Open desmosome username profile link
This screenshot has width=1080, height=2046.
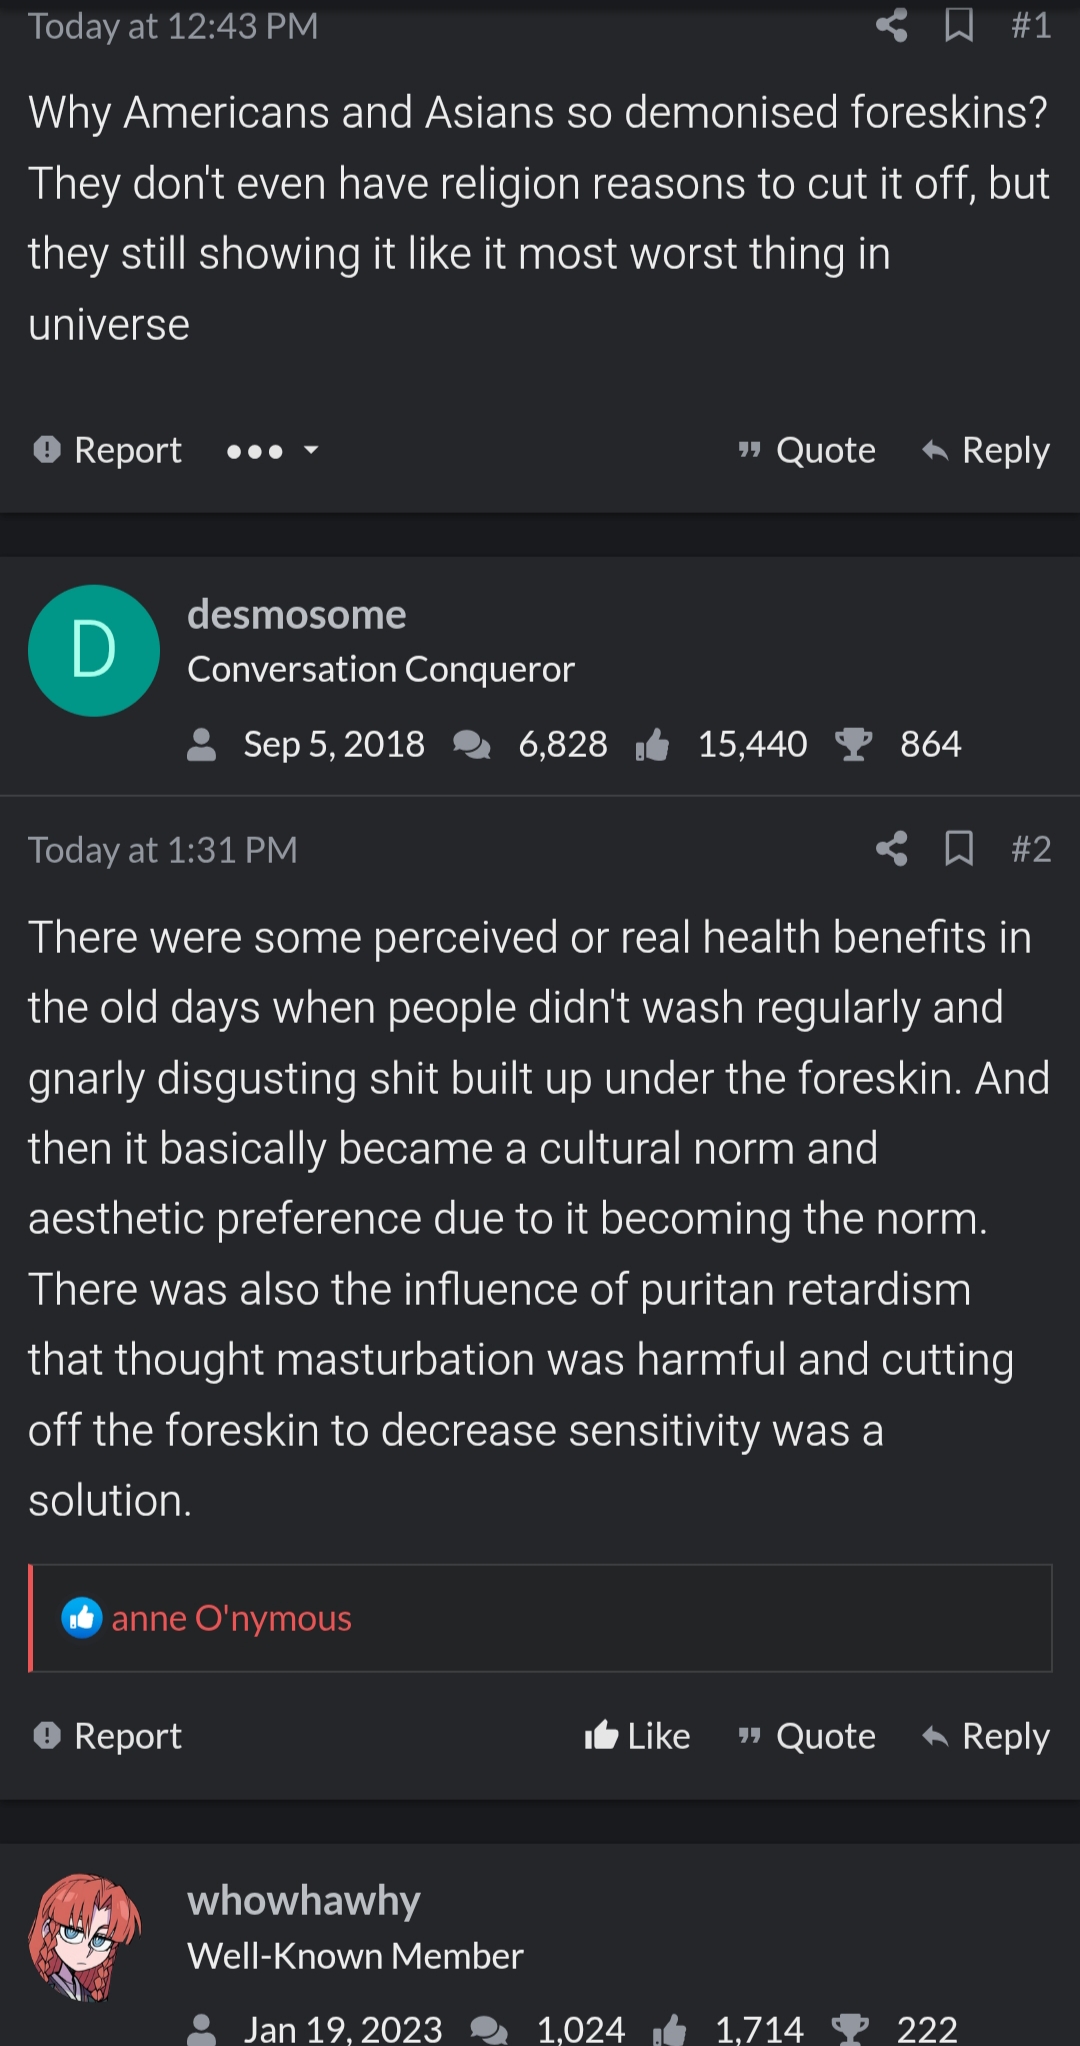[x=296, y=614]
